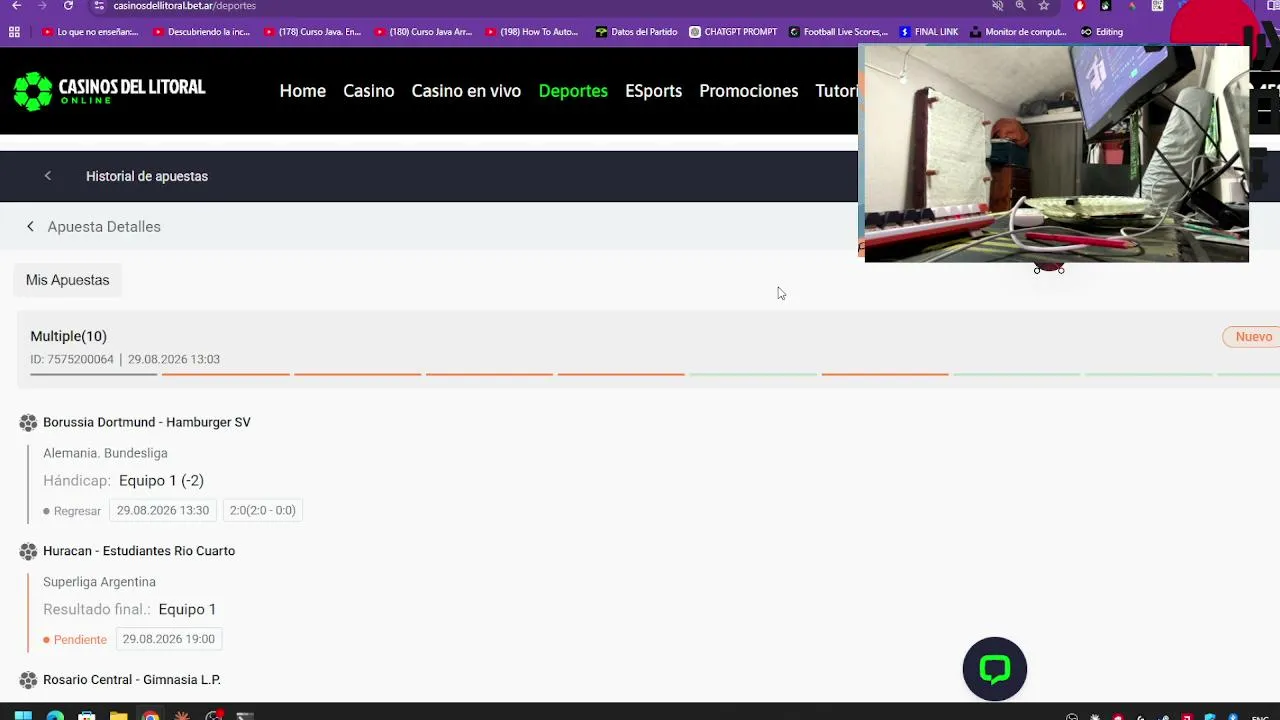Screen dimensions: 1280x720
Task: Open Microsoft Edge from the taskbar
Action: pos(55,716)
